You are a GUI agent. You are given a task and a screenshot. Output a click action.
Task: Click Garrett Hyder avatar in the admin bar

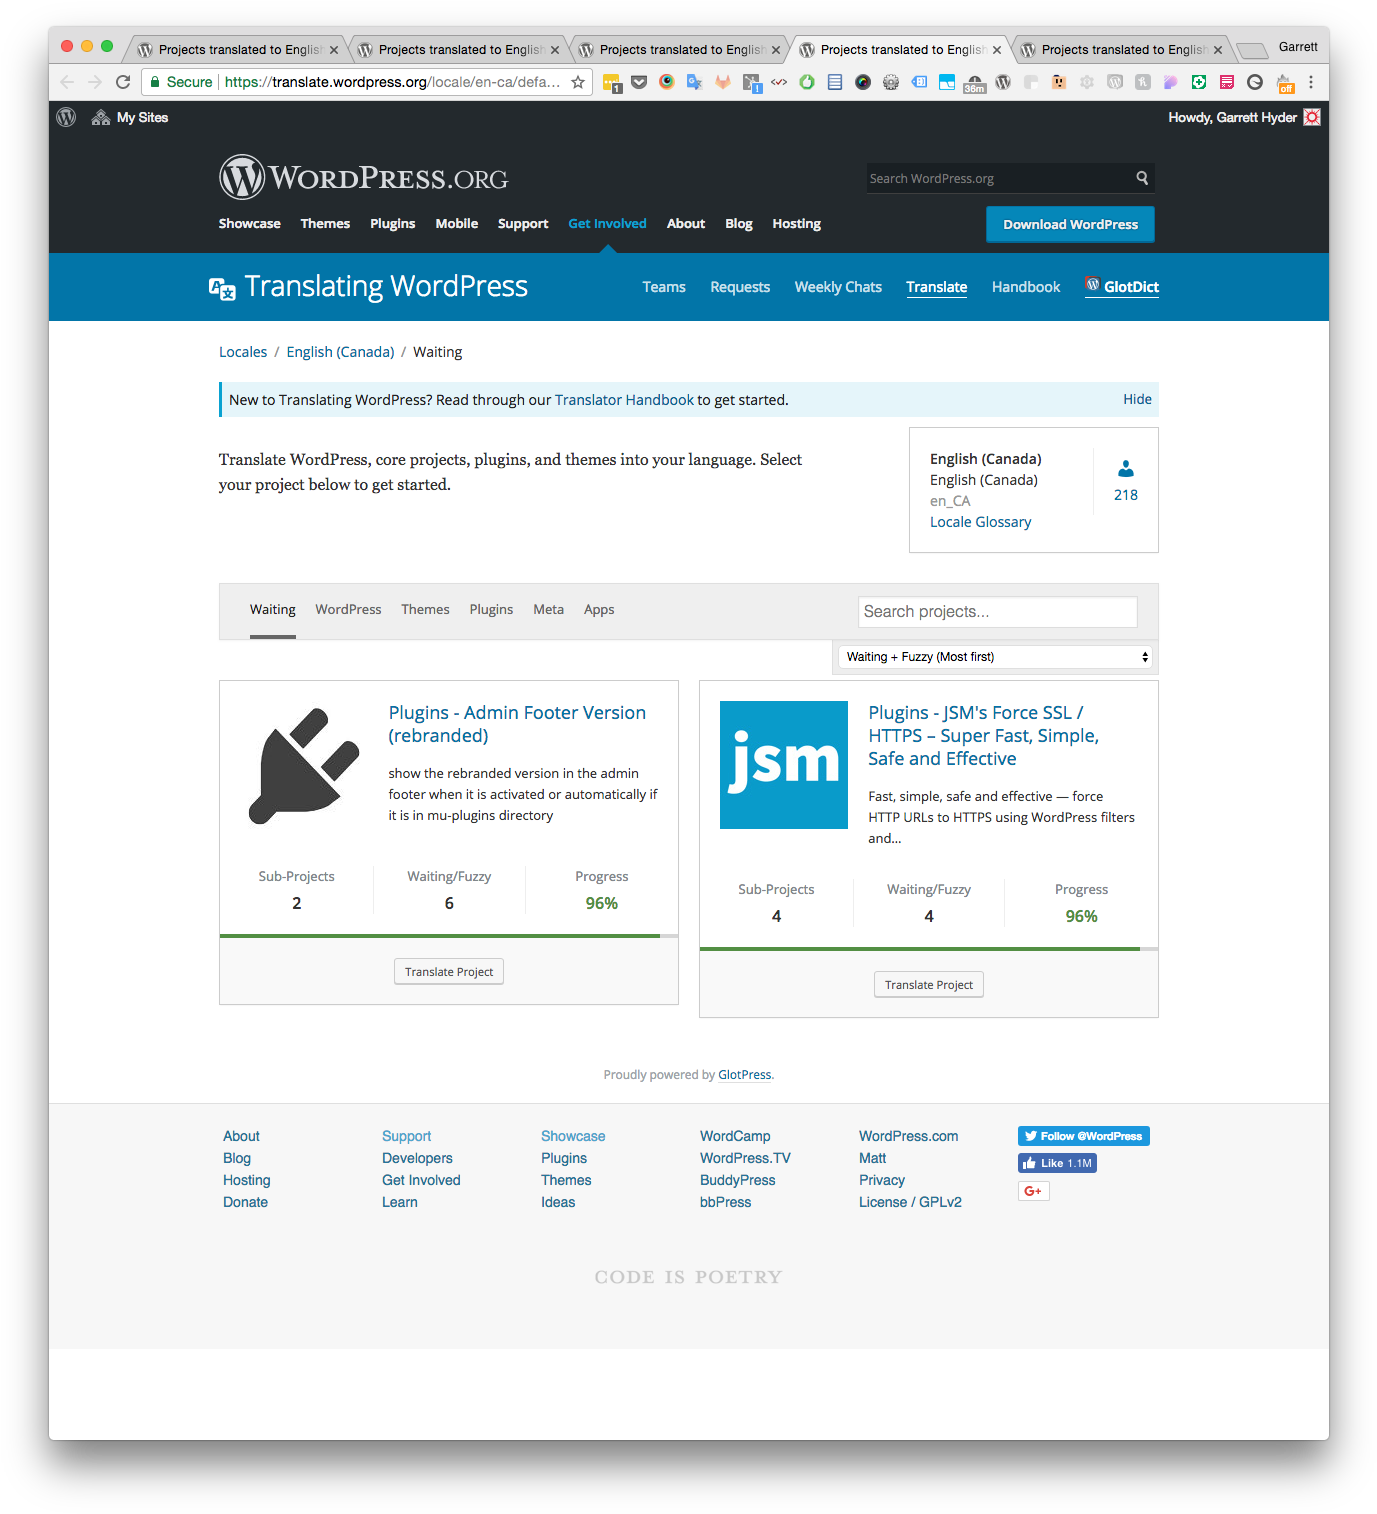pyautogui.click(x=1312, y=117)
